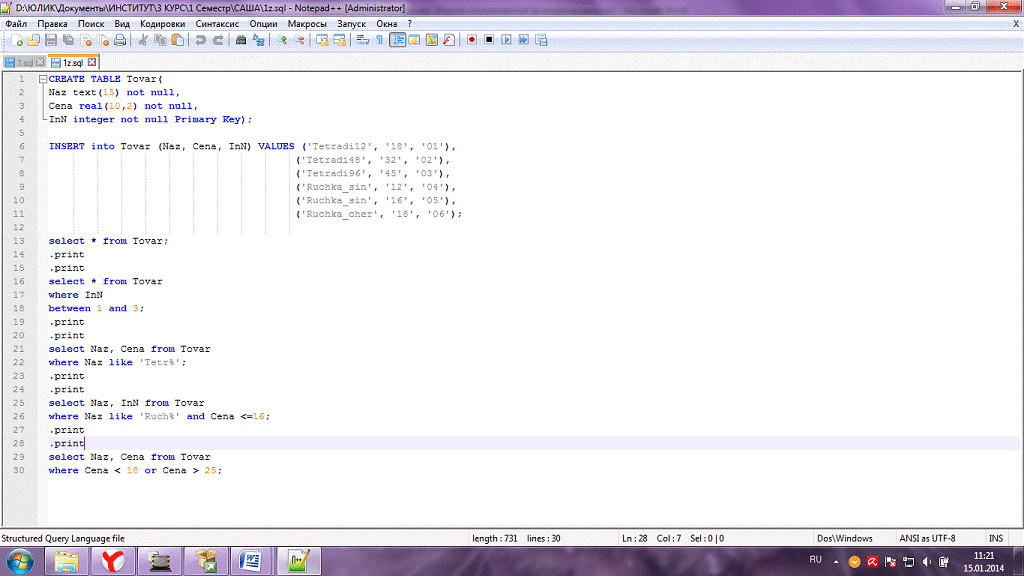Viewport: 1024px width, 576px height.
Task: Close the 1z.sql tab
Action: click(92, 62)
